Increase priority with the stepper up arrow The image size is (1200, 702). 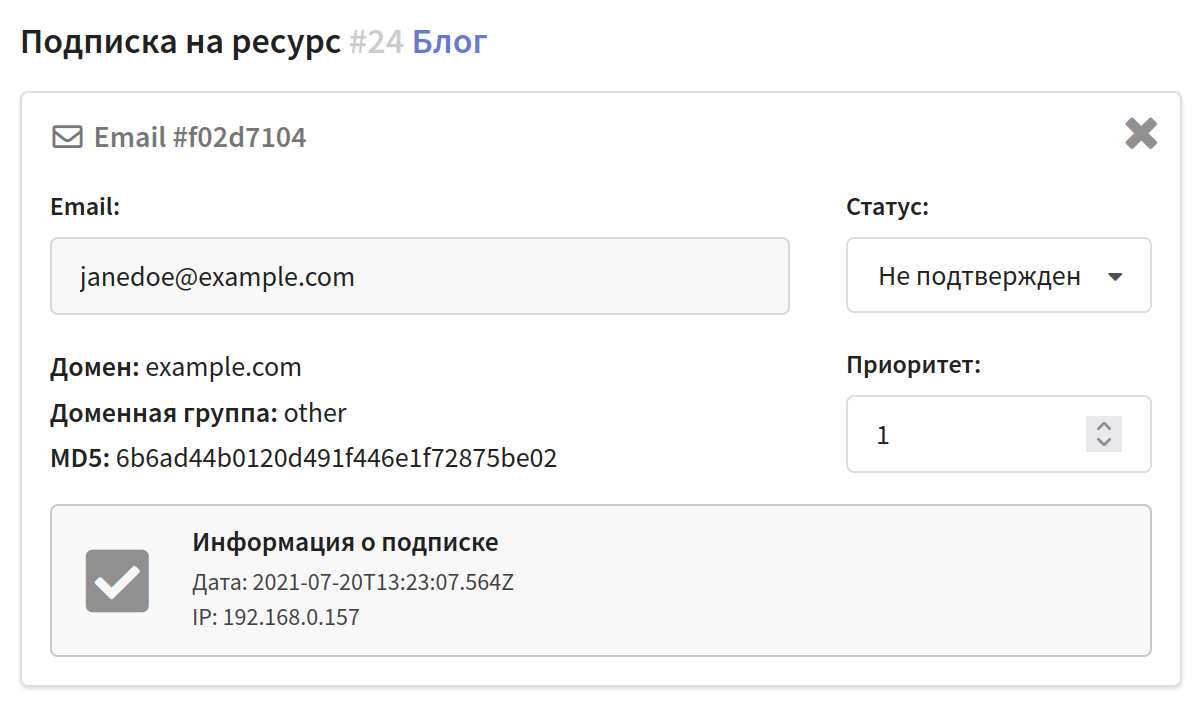[1104, 426]
